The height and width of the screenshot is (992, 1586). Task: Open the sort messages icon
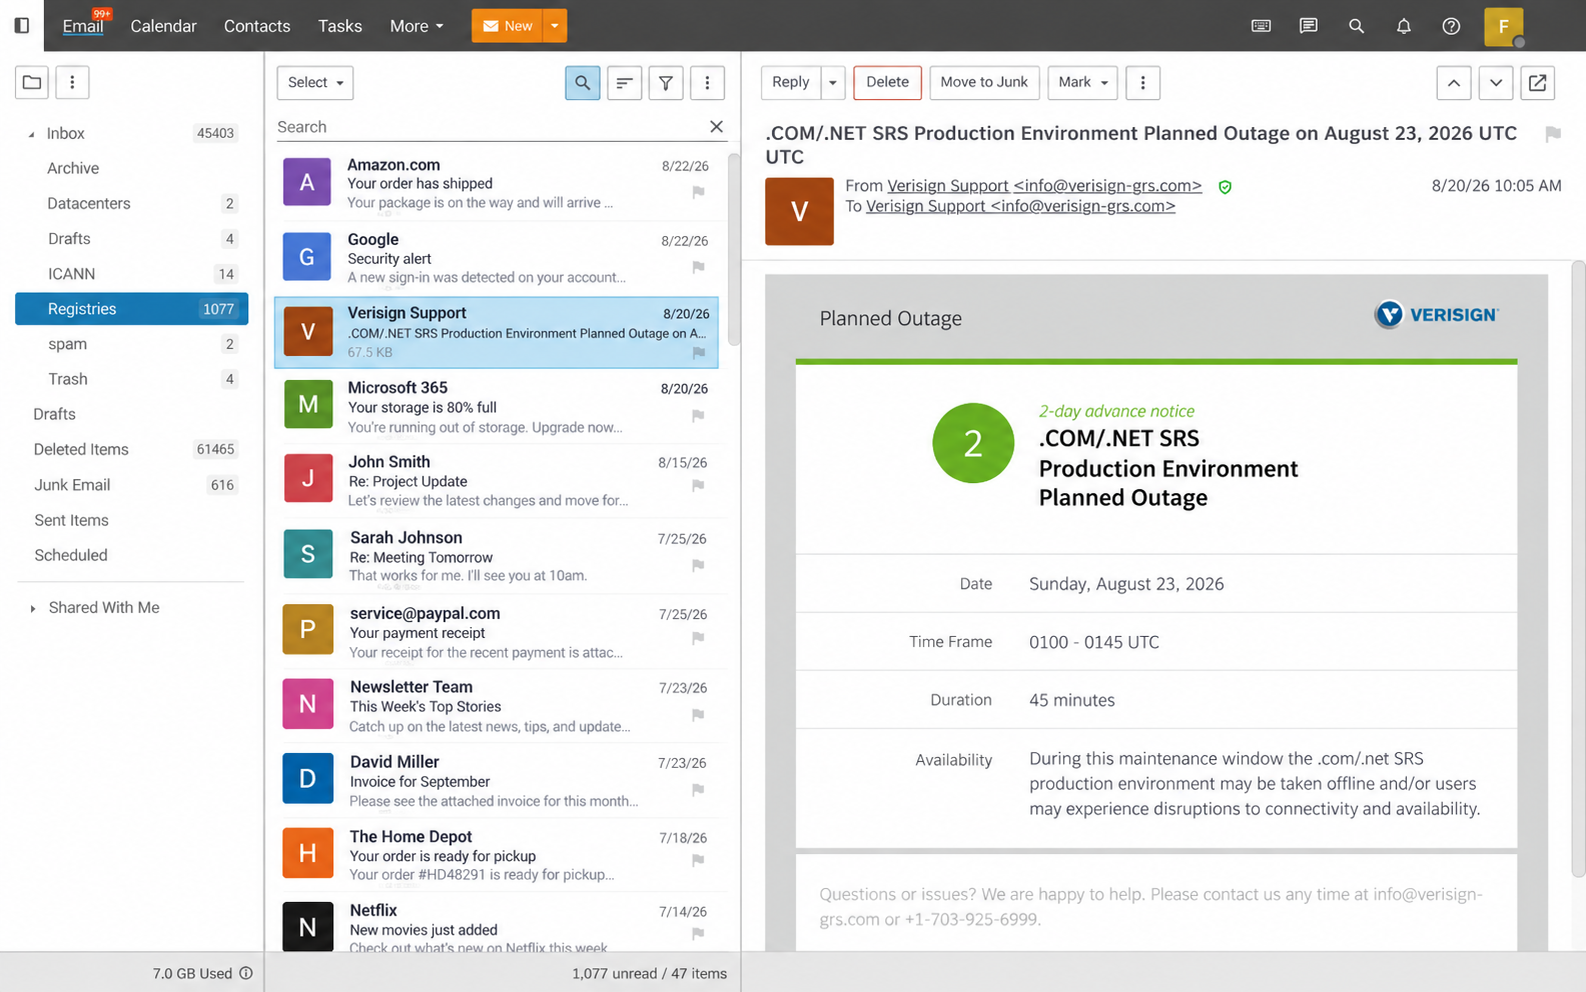pos(624,83)
